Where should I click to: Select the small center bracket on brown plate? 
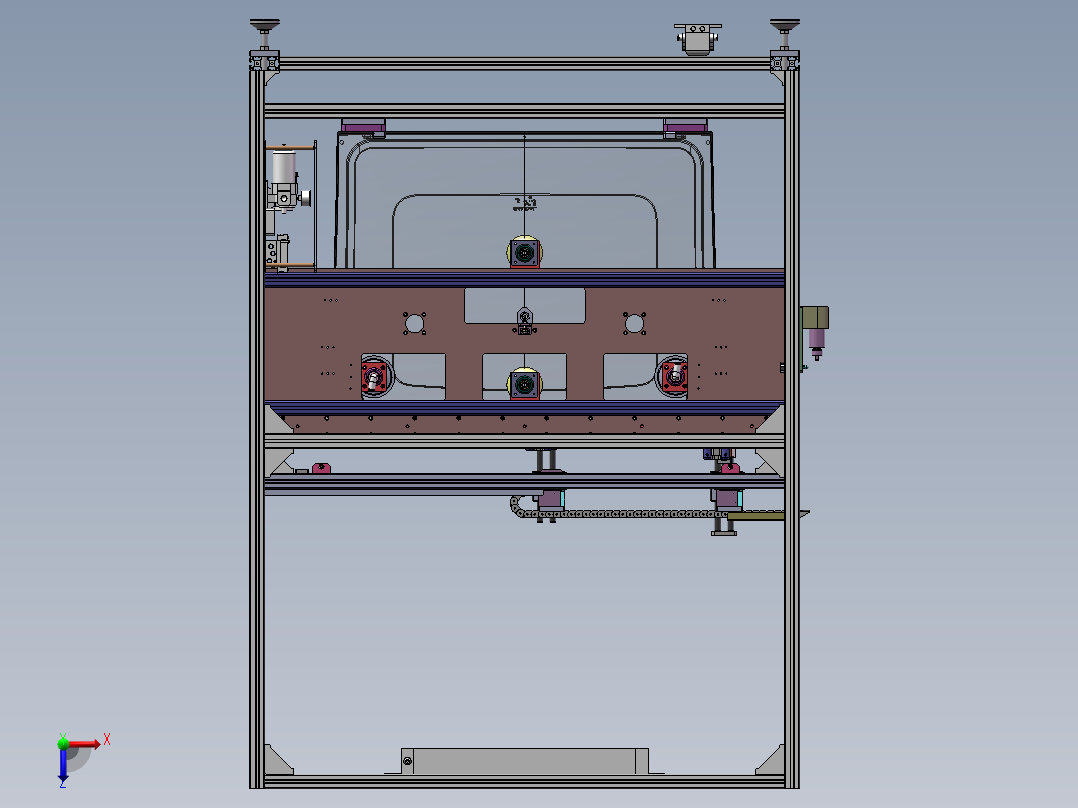525,321
